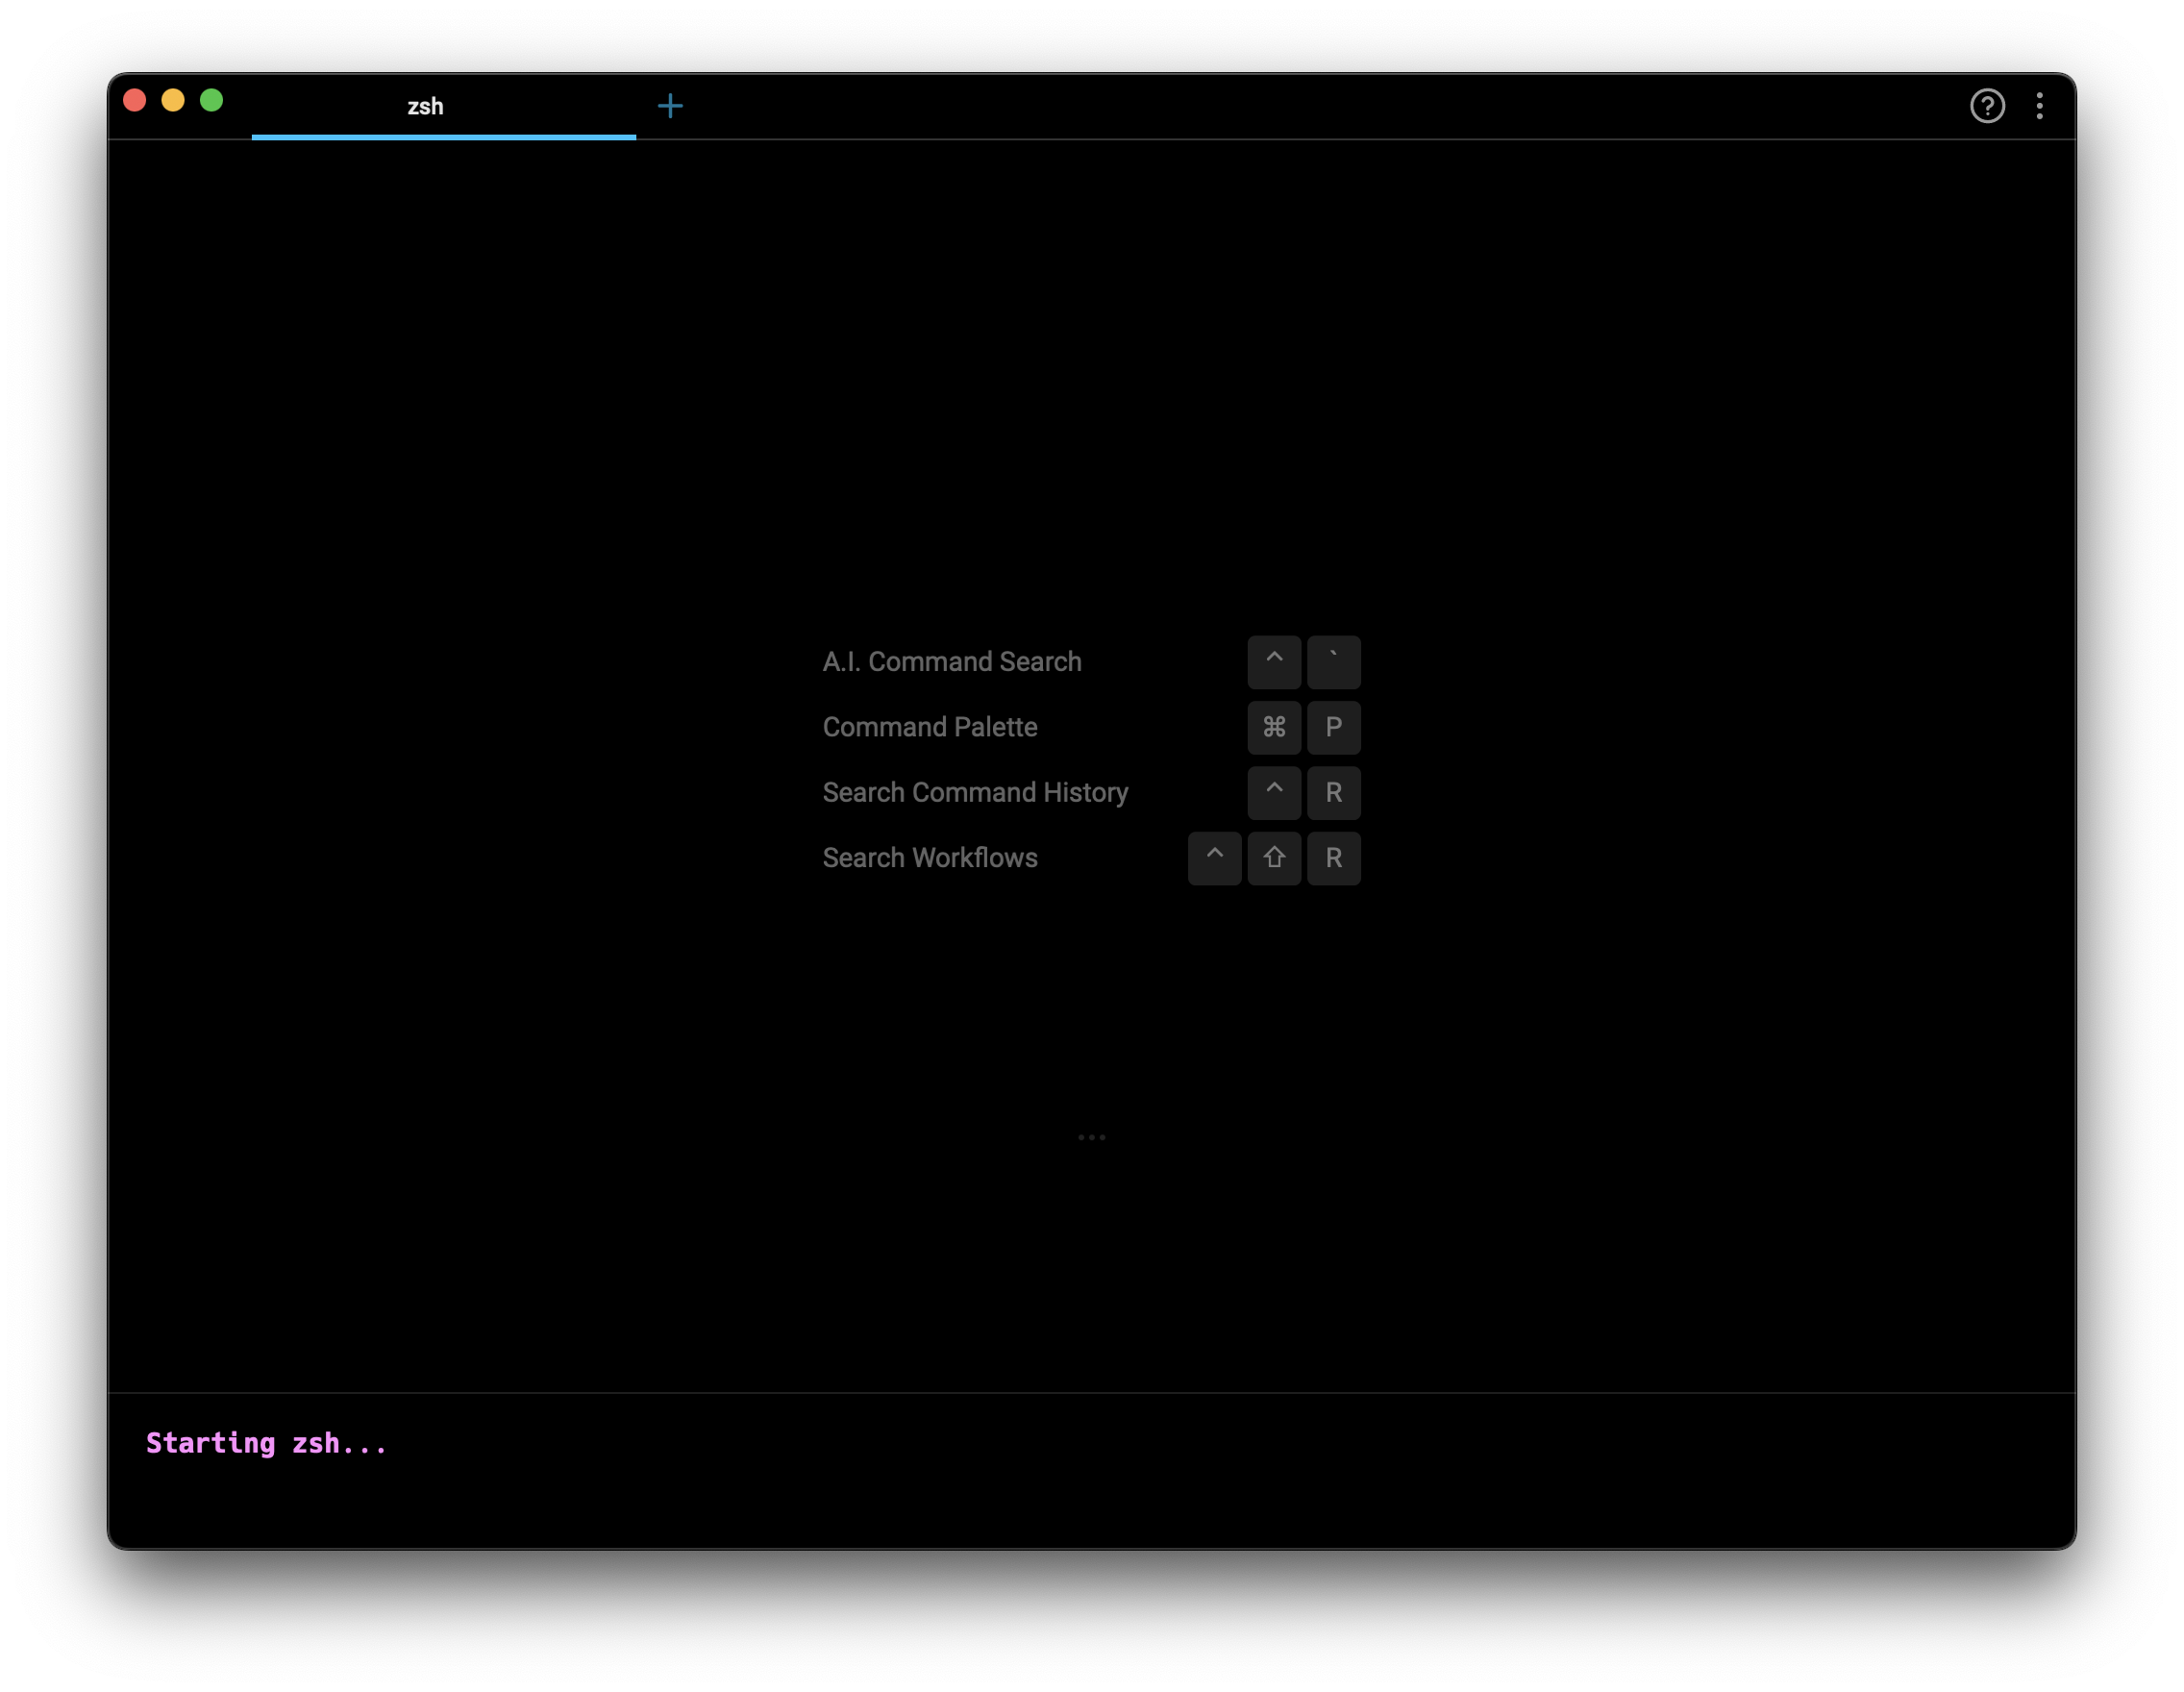Click the Shift key chip beside Search Workflows
The height and width of the screenshot is (1692, 2184).
point(1274,858)
